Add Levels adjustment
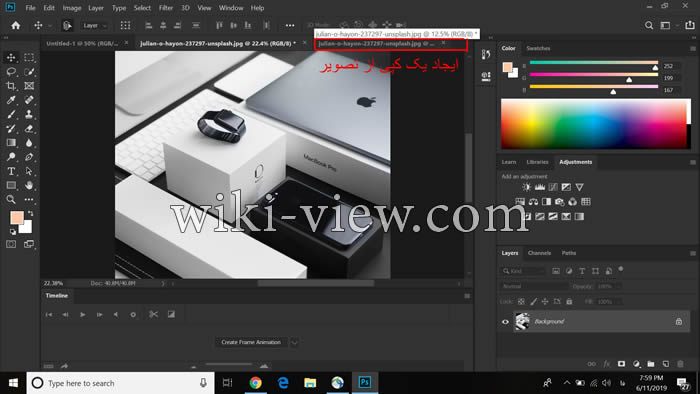 540,187
